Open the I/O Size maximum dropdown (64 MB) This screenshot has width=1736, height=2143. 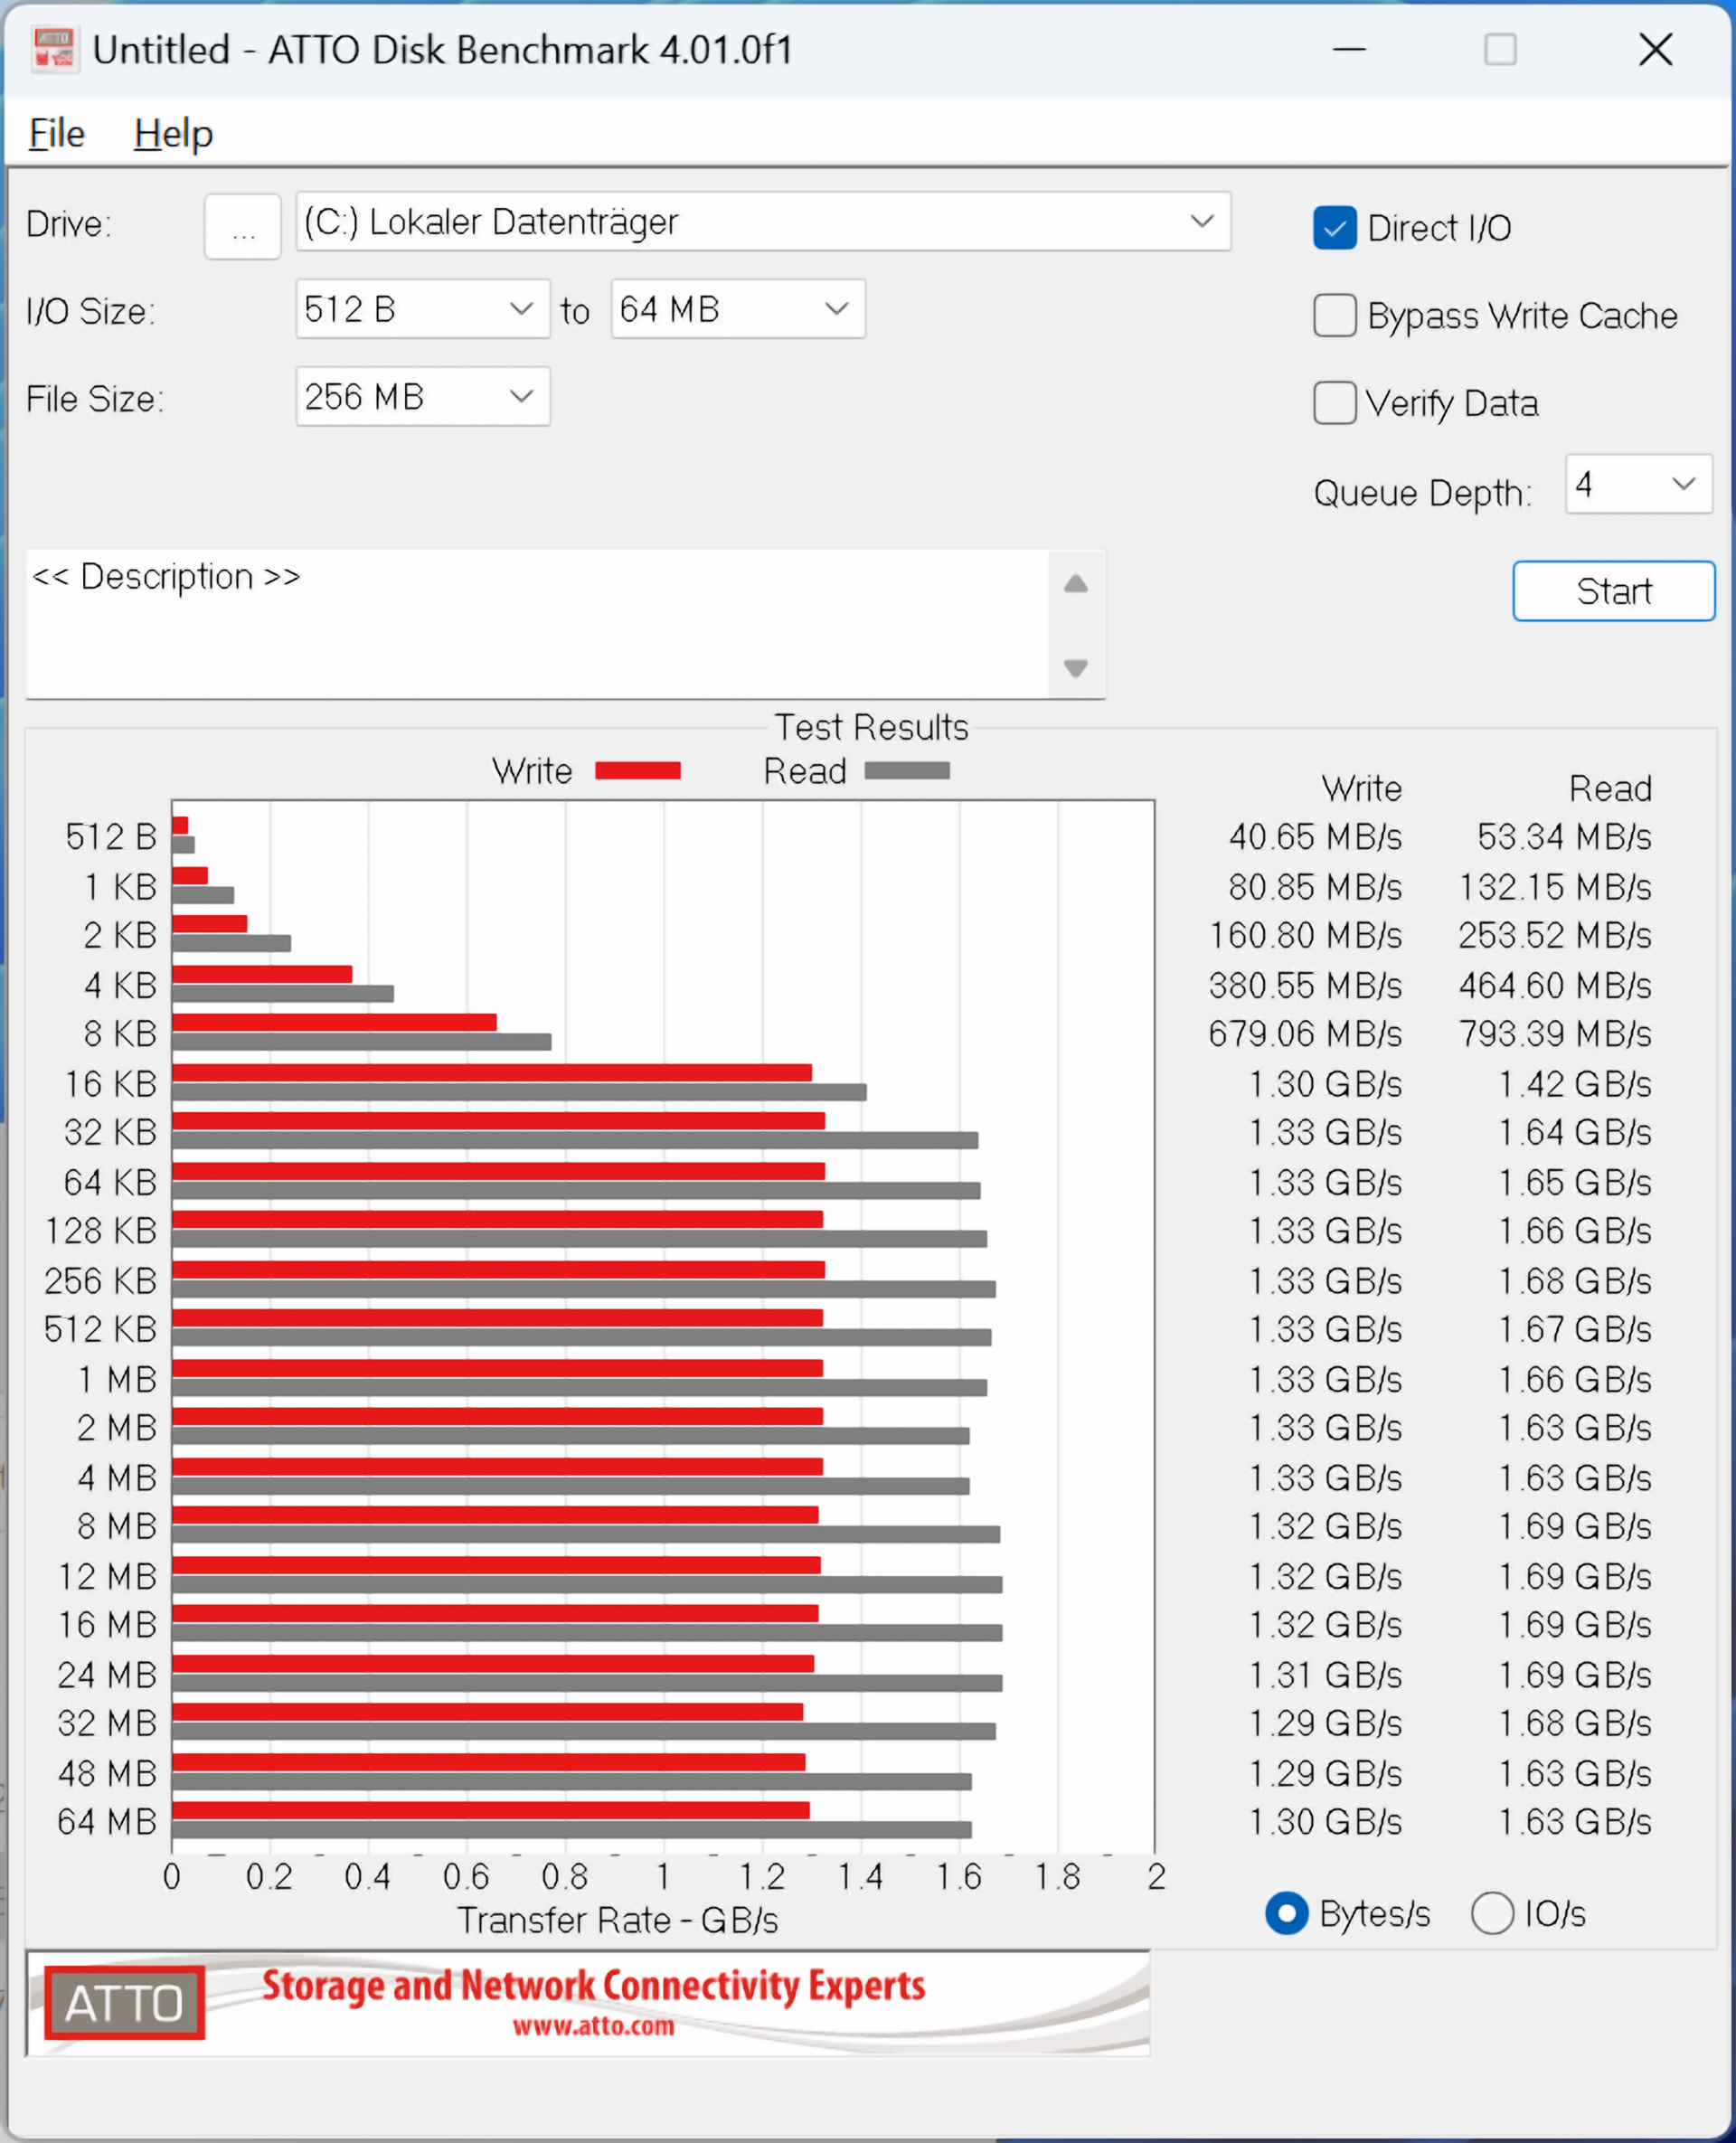(x=738, y=309)
